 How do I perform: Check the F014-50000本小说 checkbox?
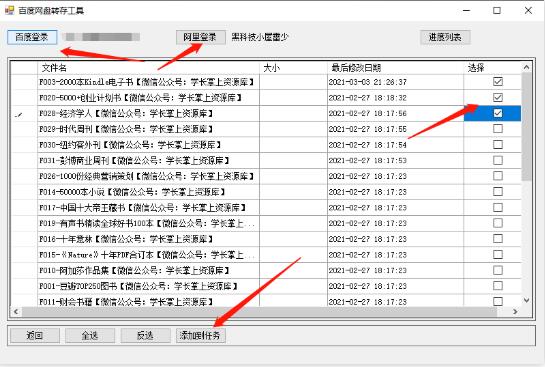coord(498,192)
